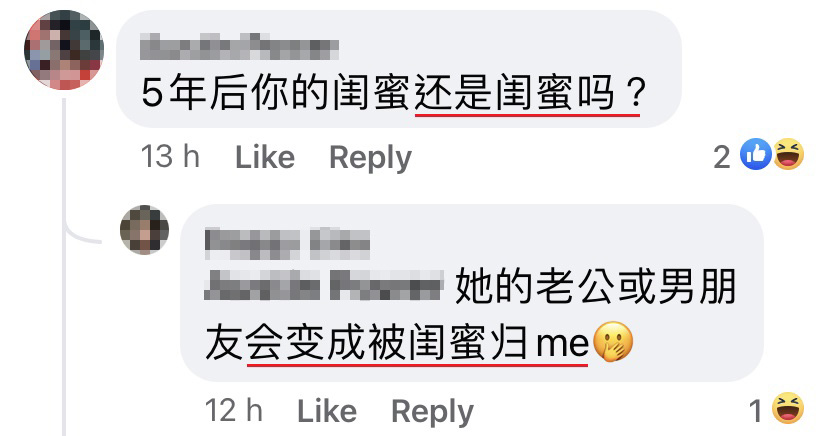Open the 13 h timestamp link

[x=170, y=157]
